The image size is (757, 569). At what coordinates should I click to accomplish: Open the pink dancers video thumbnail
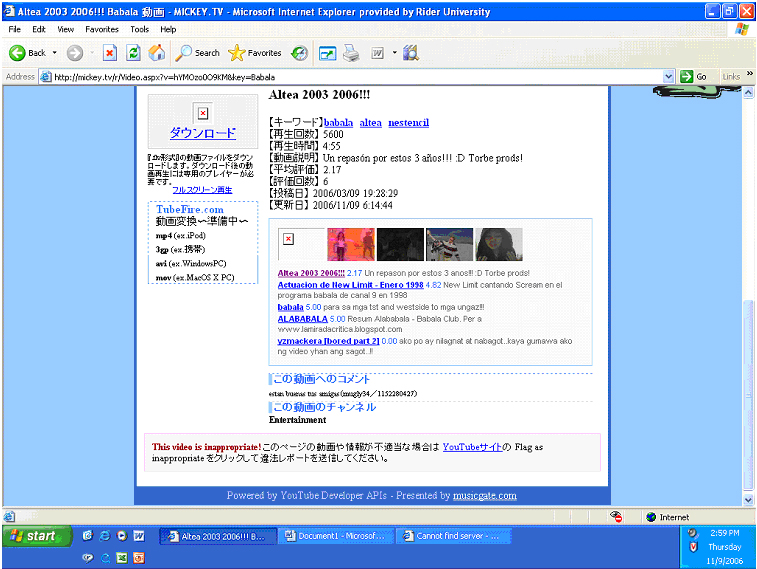(351, 244)
